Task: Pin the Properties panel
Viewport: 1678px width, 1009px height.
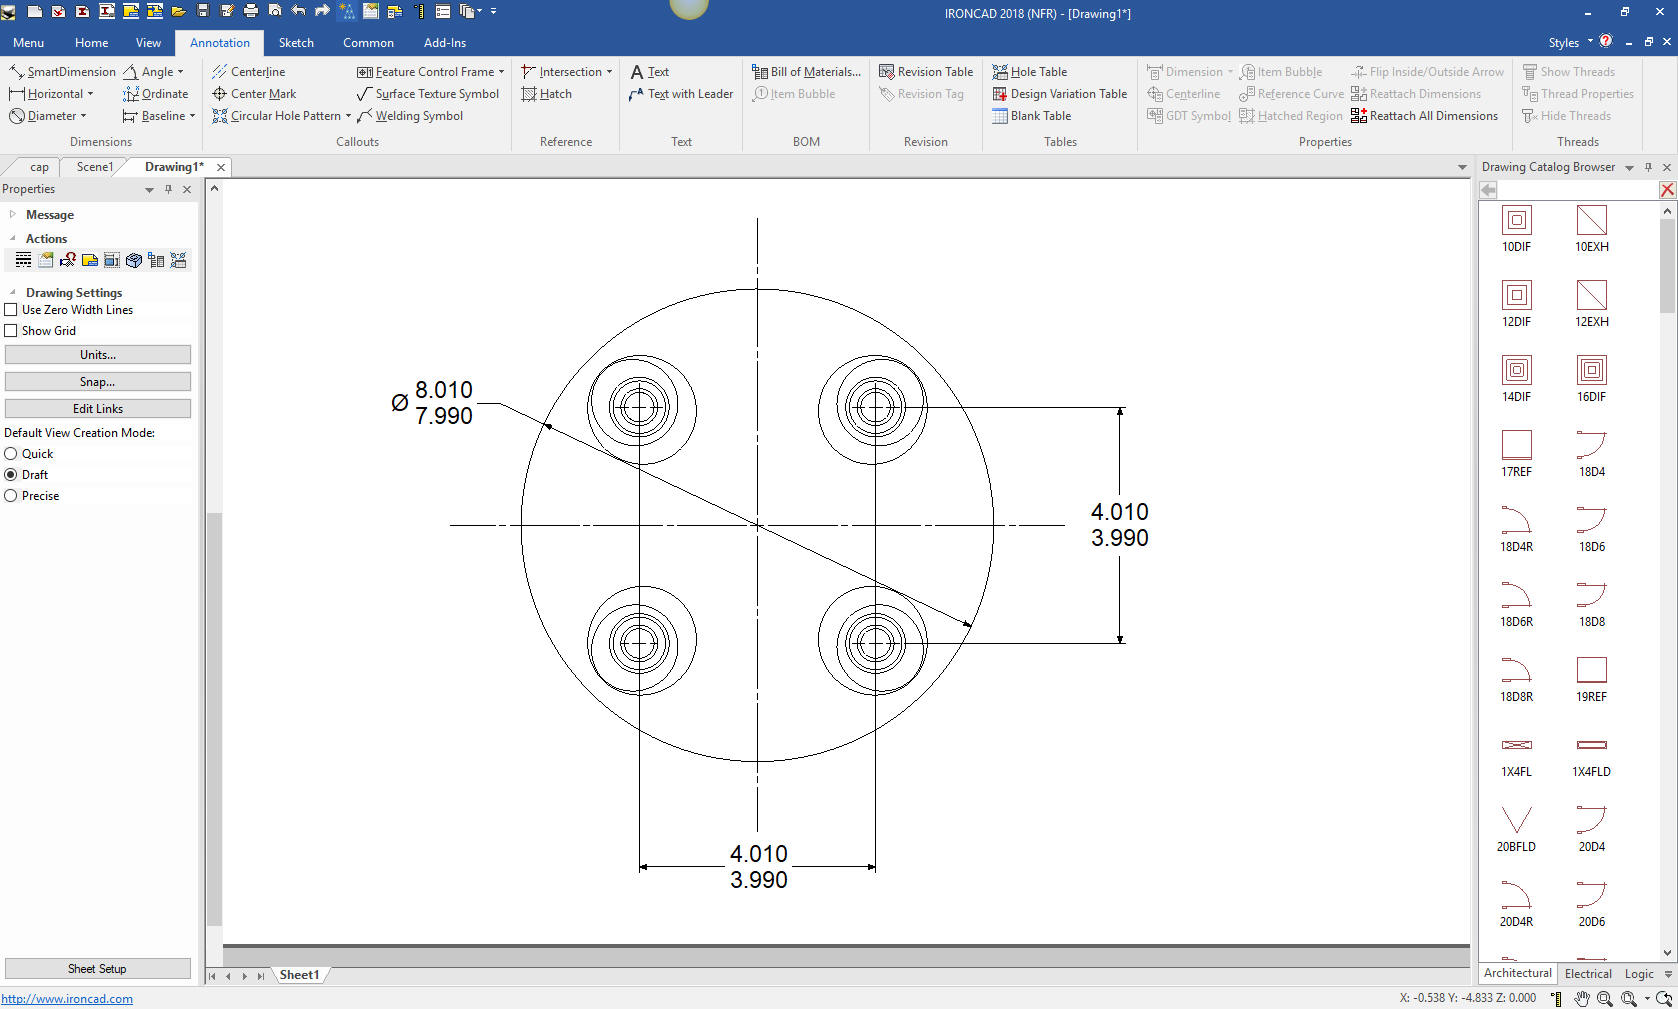Action: tap(168, 189)
